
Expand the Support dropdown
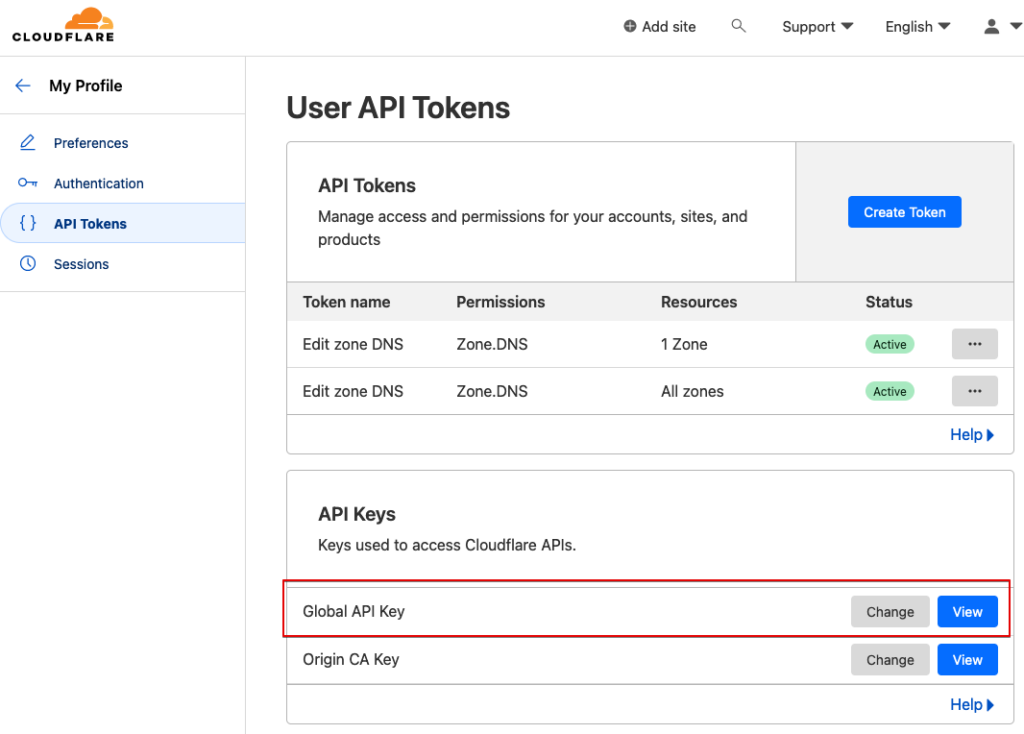818,27
